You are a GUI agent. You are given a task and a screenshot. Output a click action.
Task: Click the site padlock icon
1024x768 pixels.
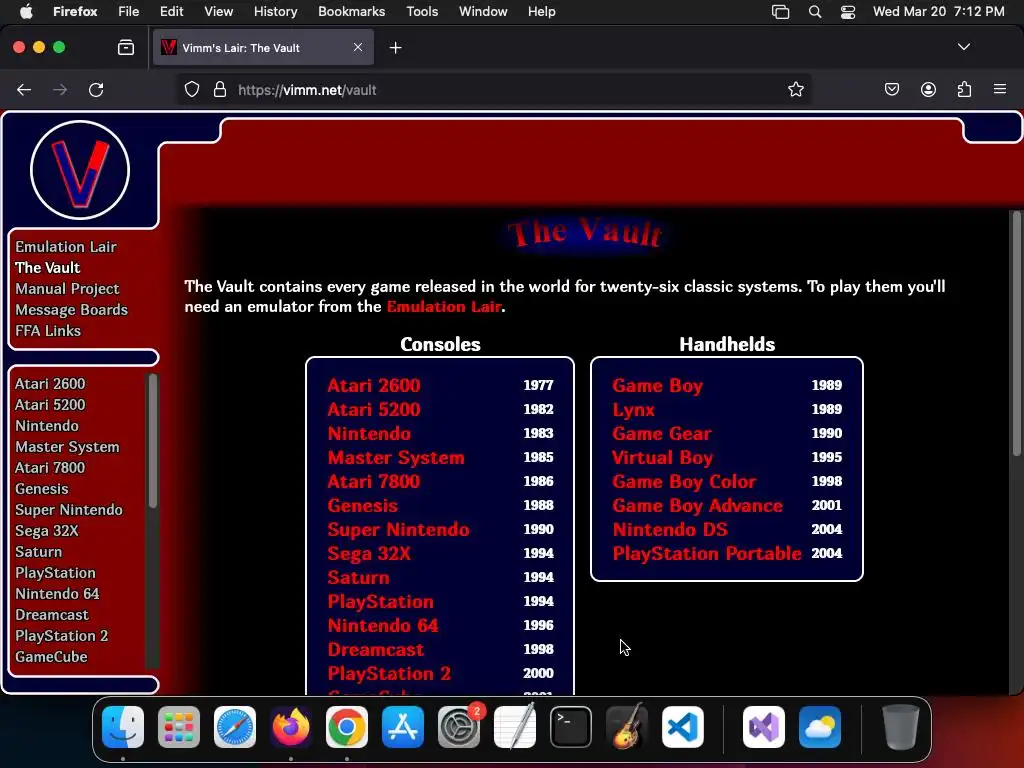(220, 89)
